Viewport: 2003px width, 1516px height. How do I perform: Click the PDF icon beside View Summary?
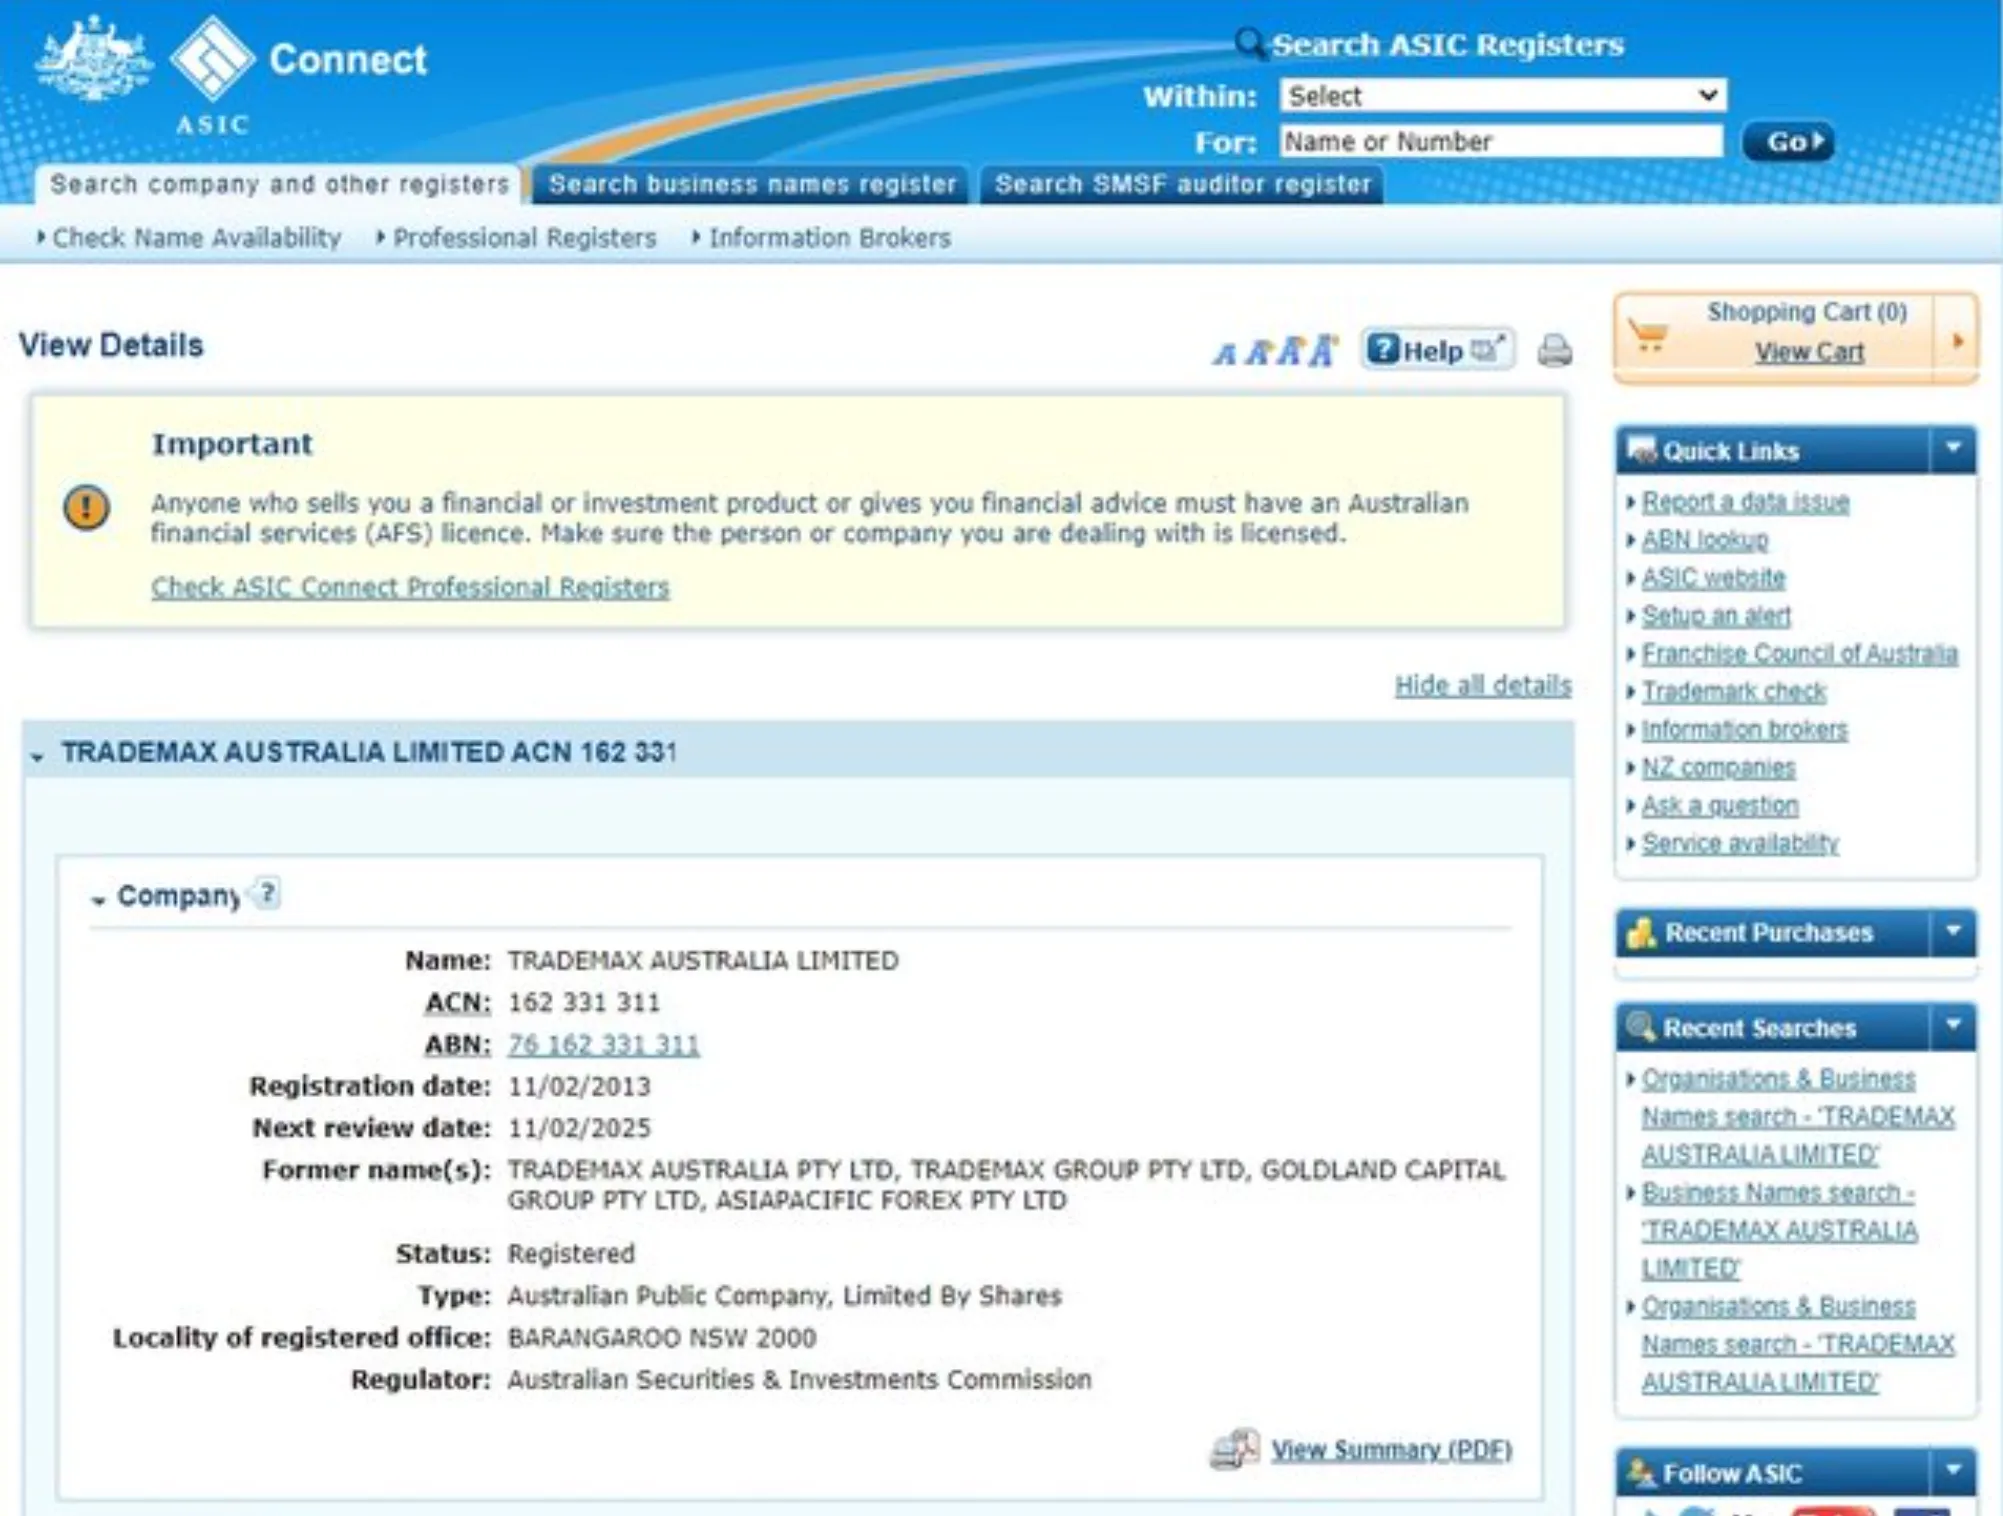[1234, 1448]
